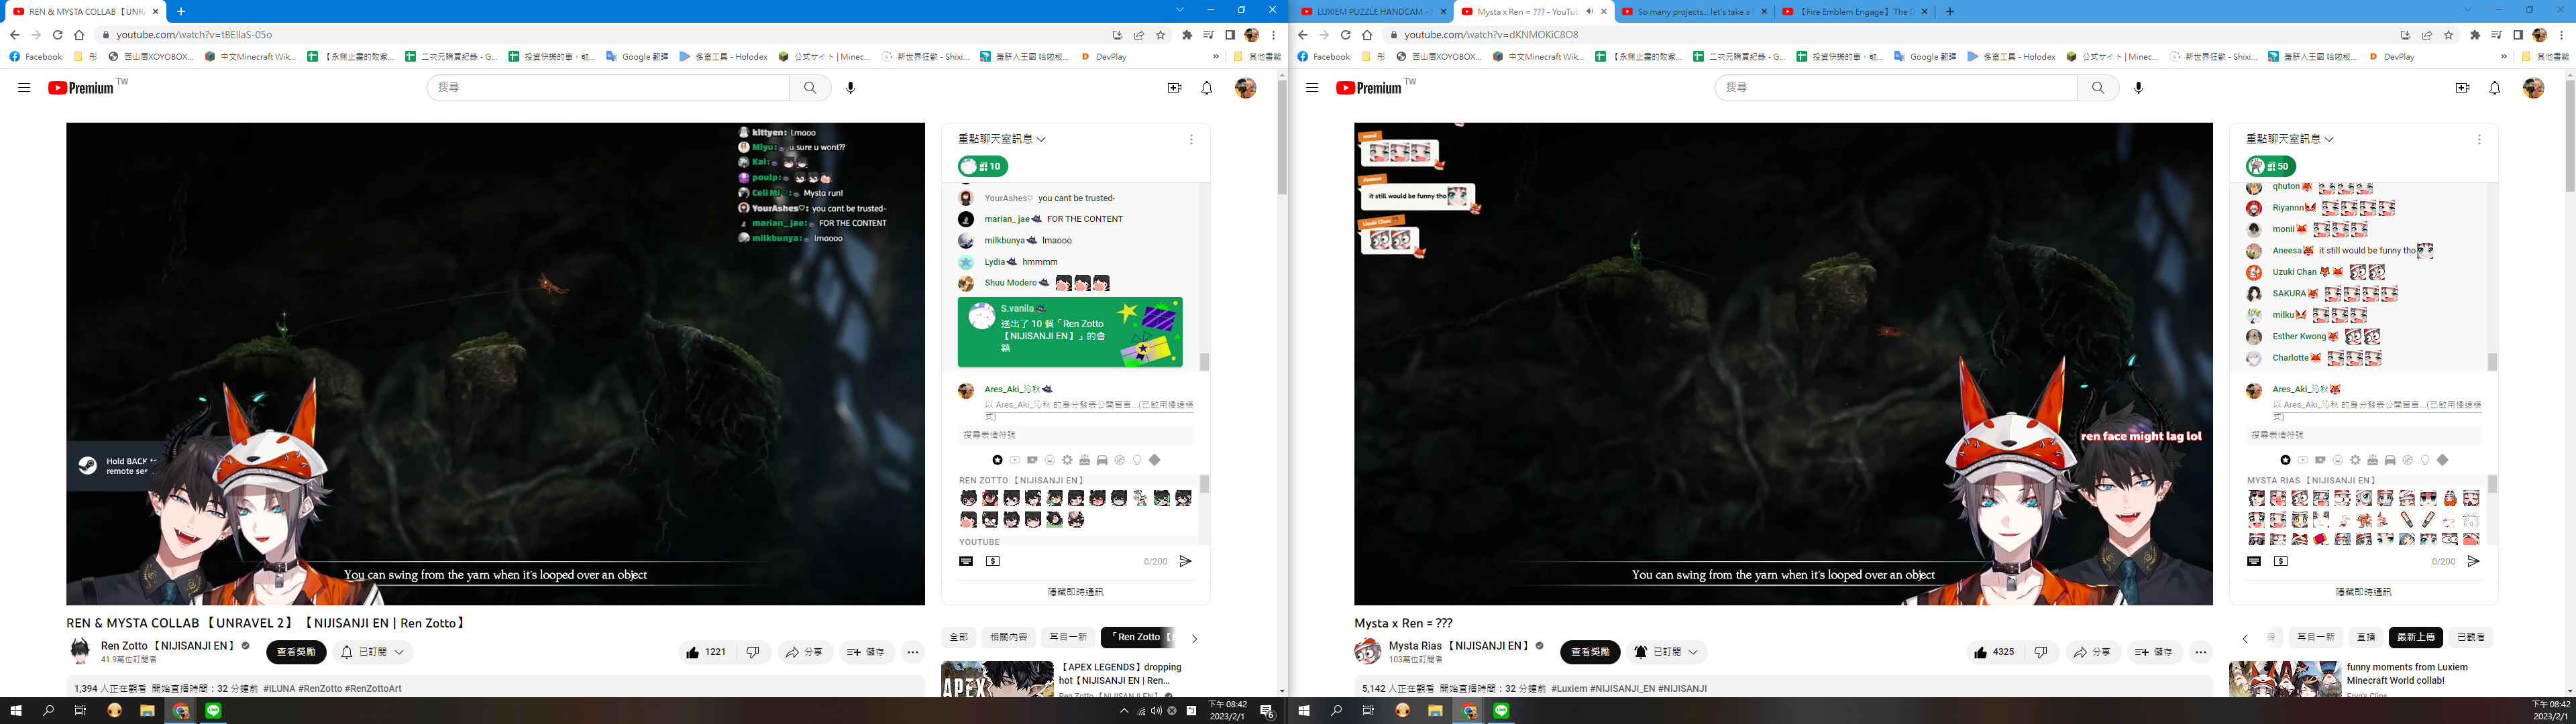Screen dimensions: 2576x724
Task: Click search magnifier button in left window
Action: [810, 88]
